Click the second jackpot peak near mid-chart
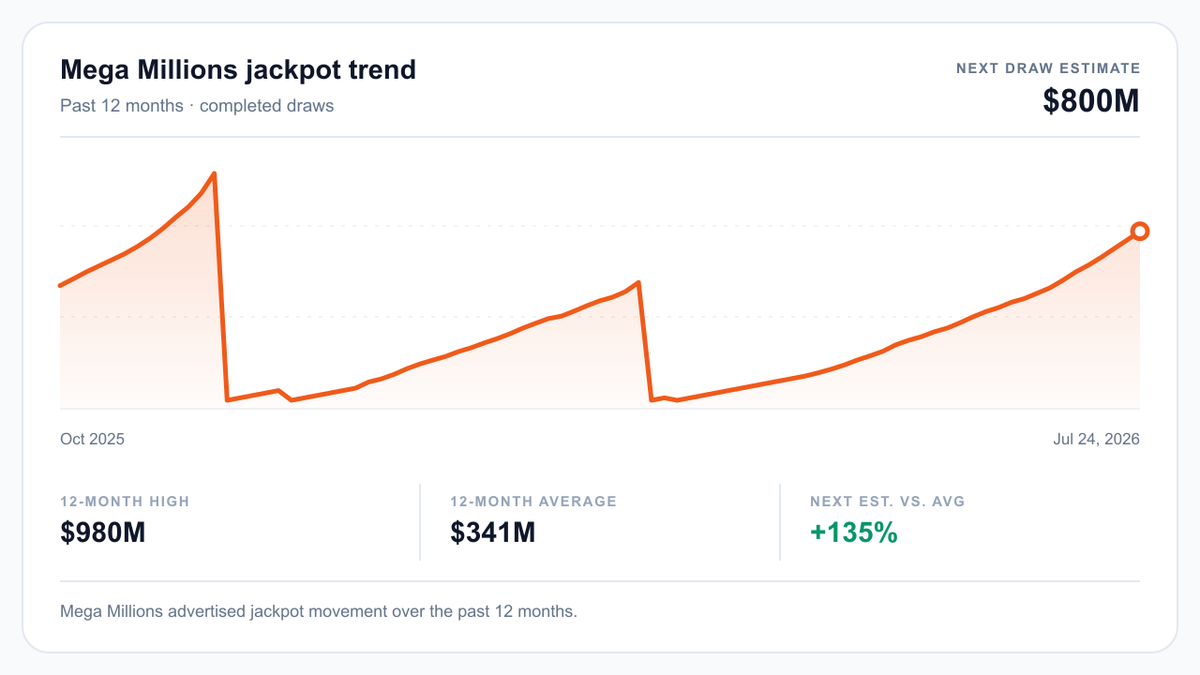This screenshot has width=1200, height=675. (638, 283)
